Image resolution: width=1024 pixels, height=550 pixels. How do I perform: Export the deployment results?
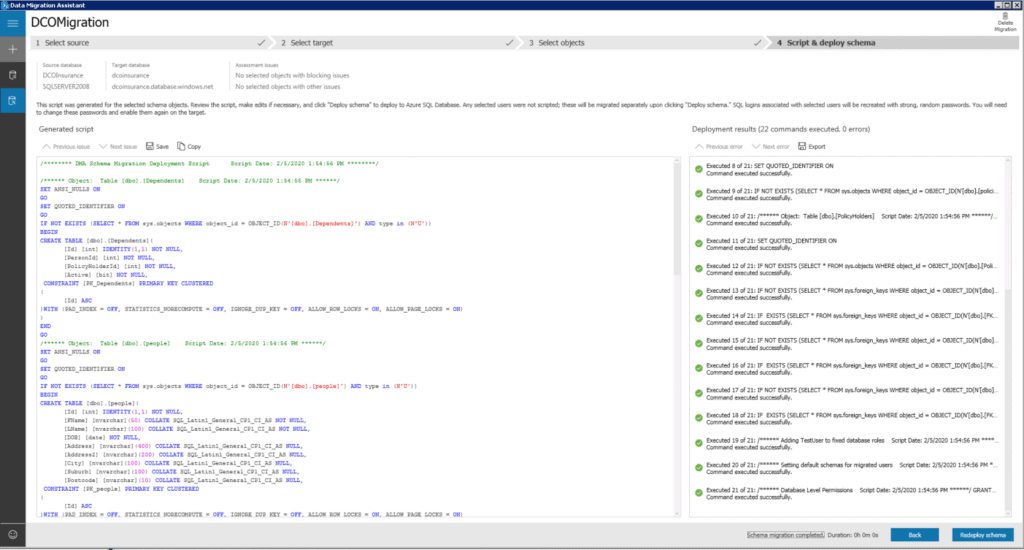click(812, 146)
